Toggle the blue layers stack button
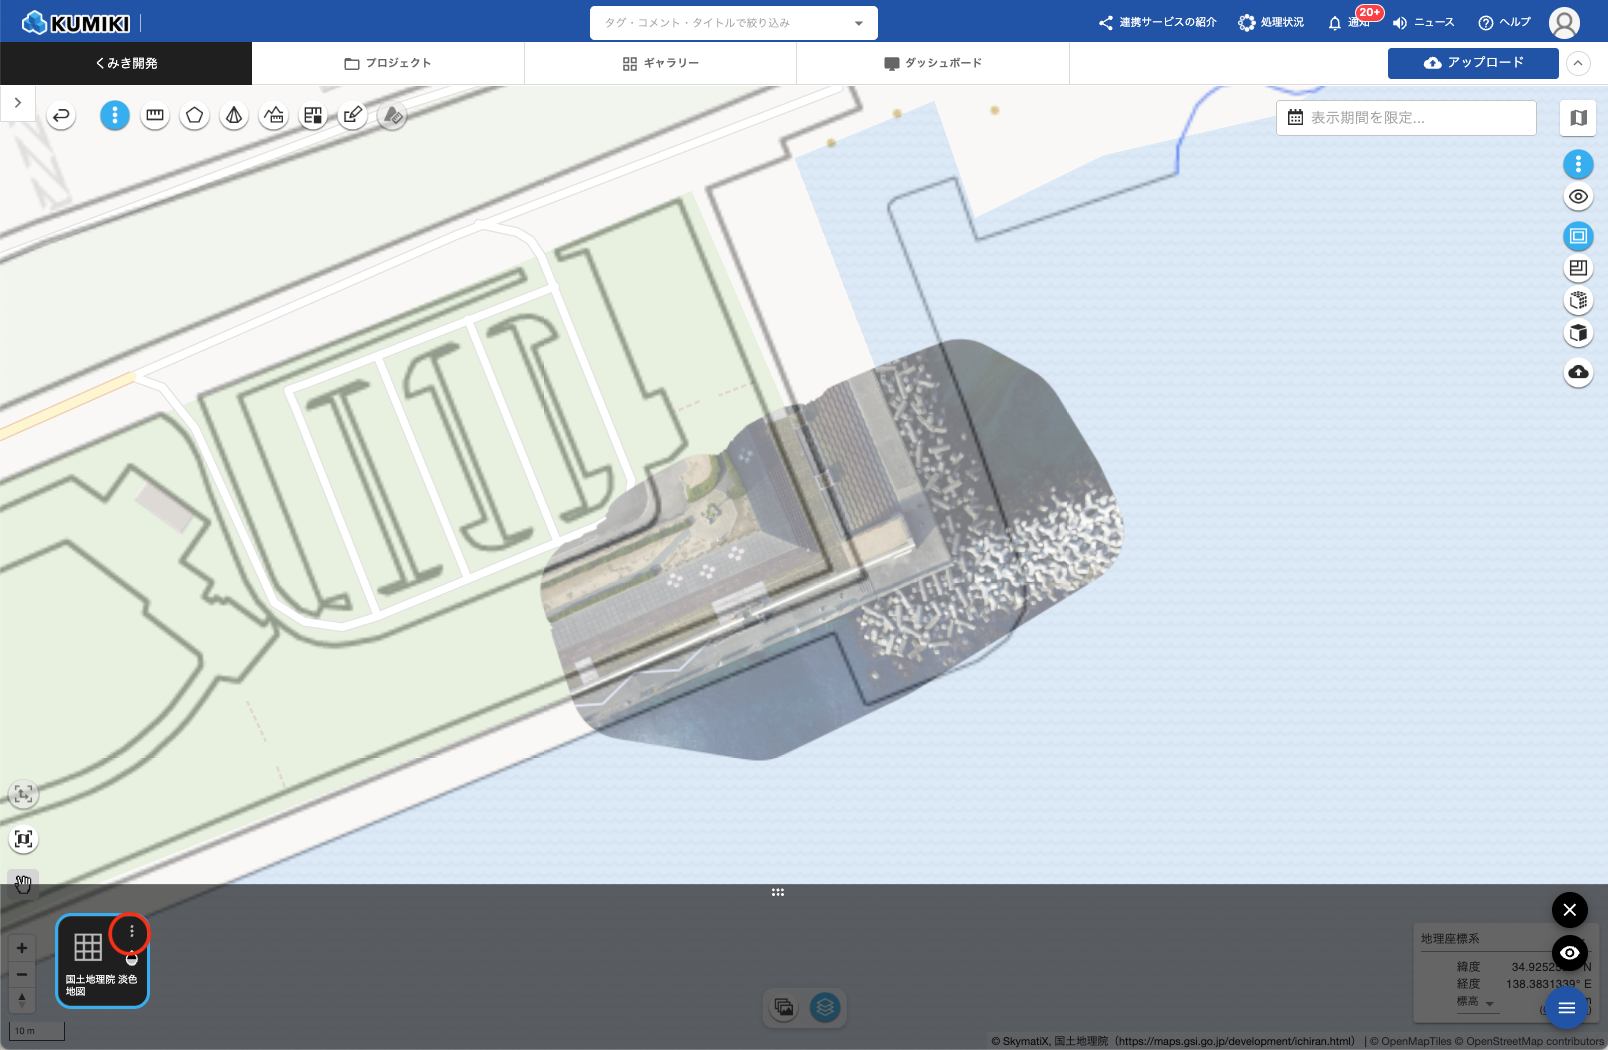 click(825, 1007)
